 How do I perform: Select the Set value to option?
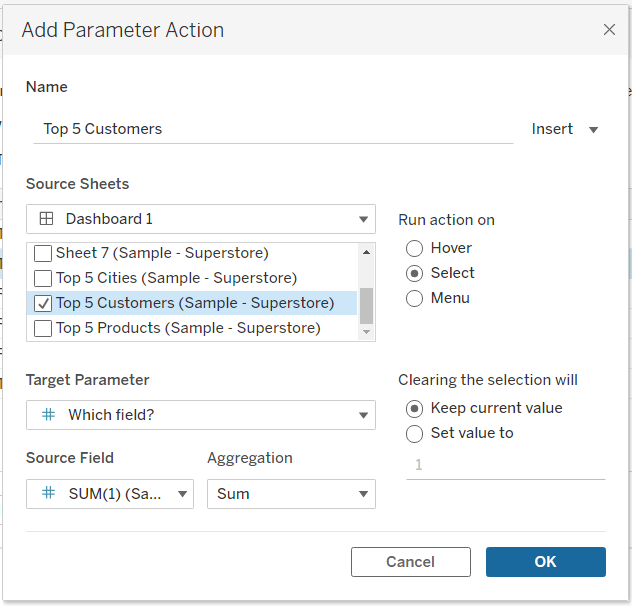[x=415, y=433]
